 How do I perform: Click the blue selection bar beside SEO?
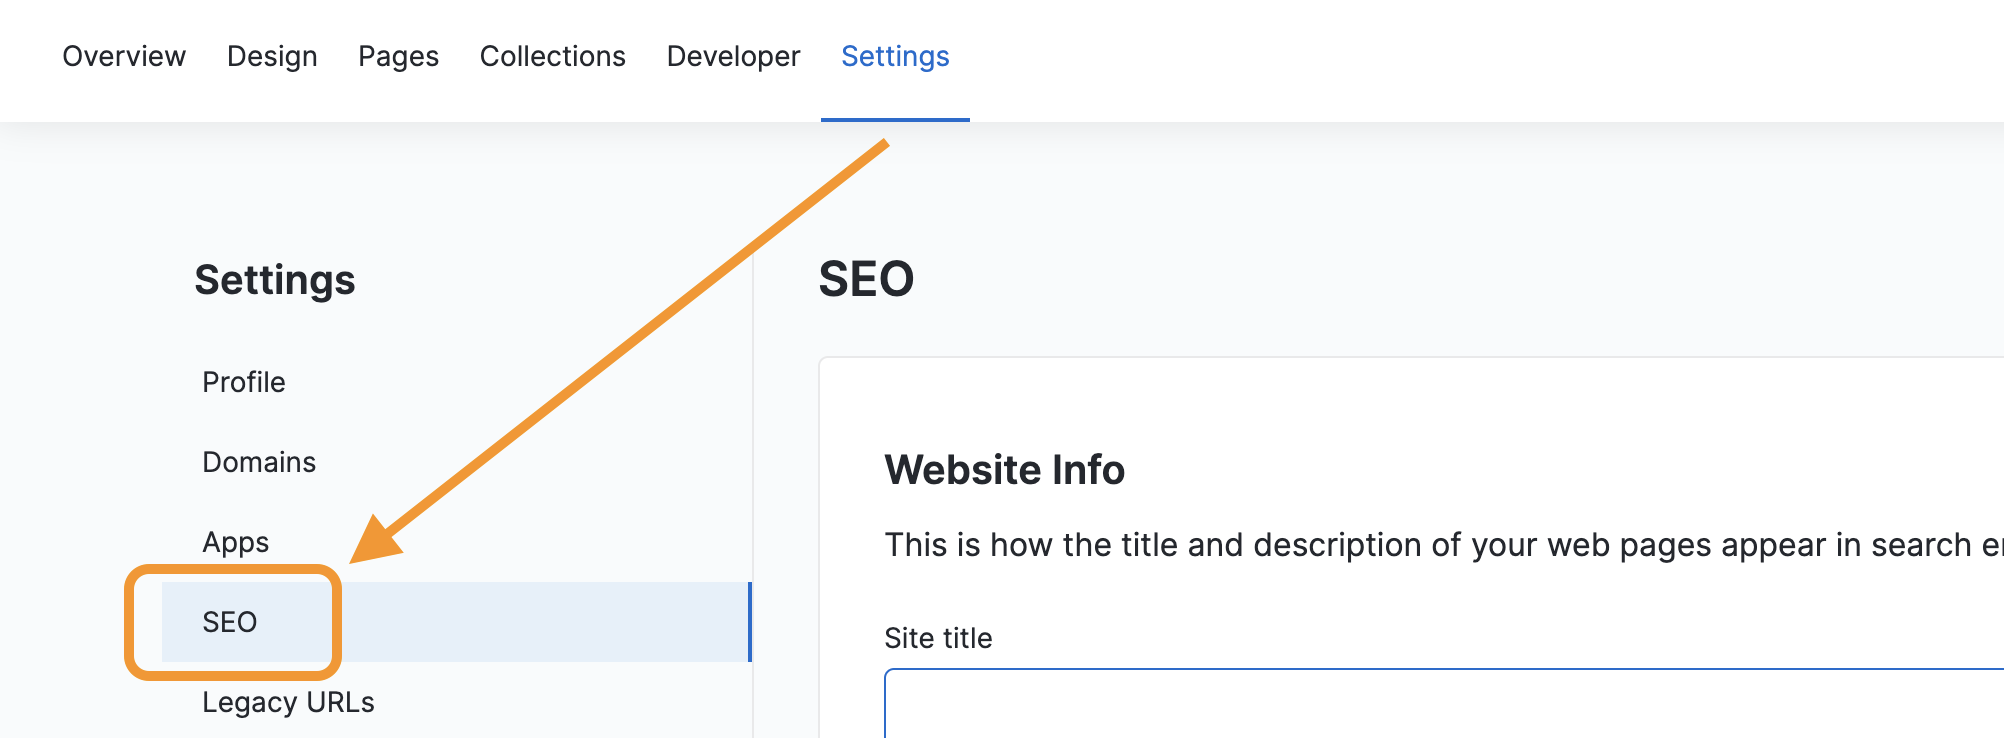pos(749,622)
